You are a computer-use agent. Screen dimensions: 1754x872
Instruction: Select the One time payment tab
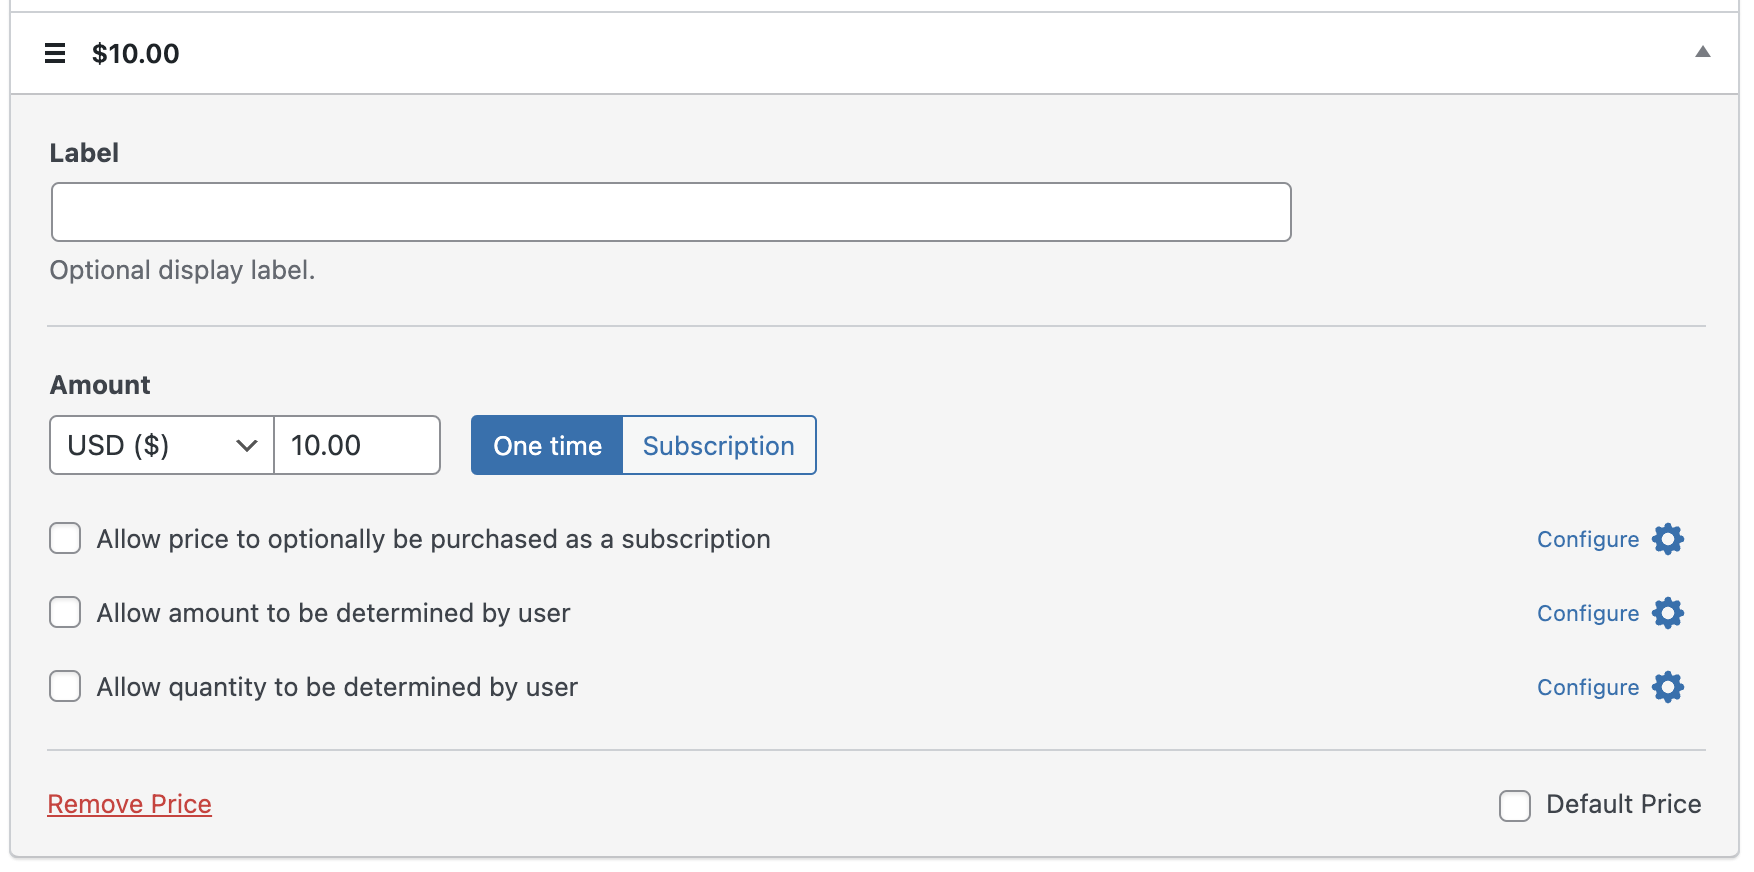547,446
